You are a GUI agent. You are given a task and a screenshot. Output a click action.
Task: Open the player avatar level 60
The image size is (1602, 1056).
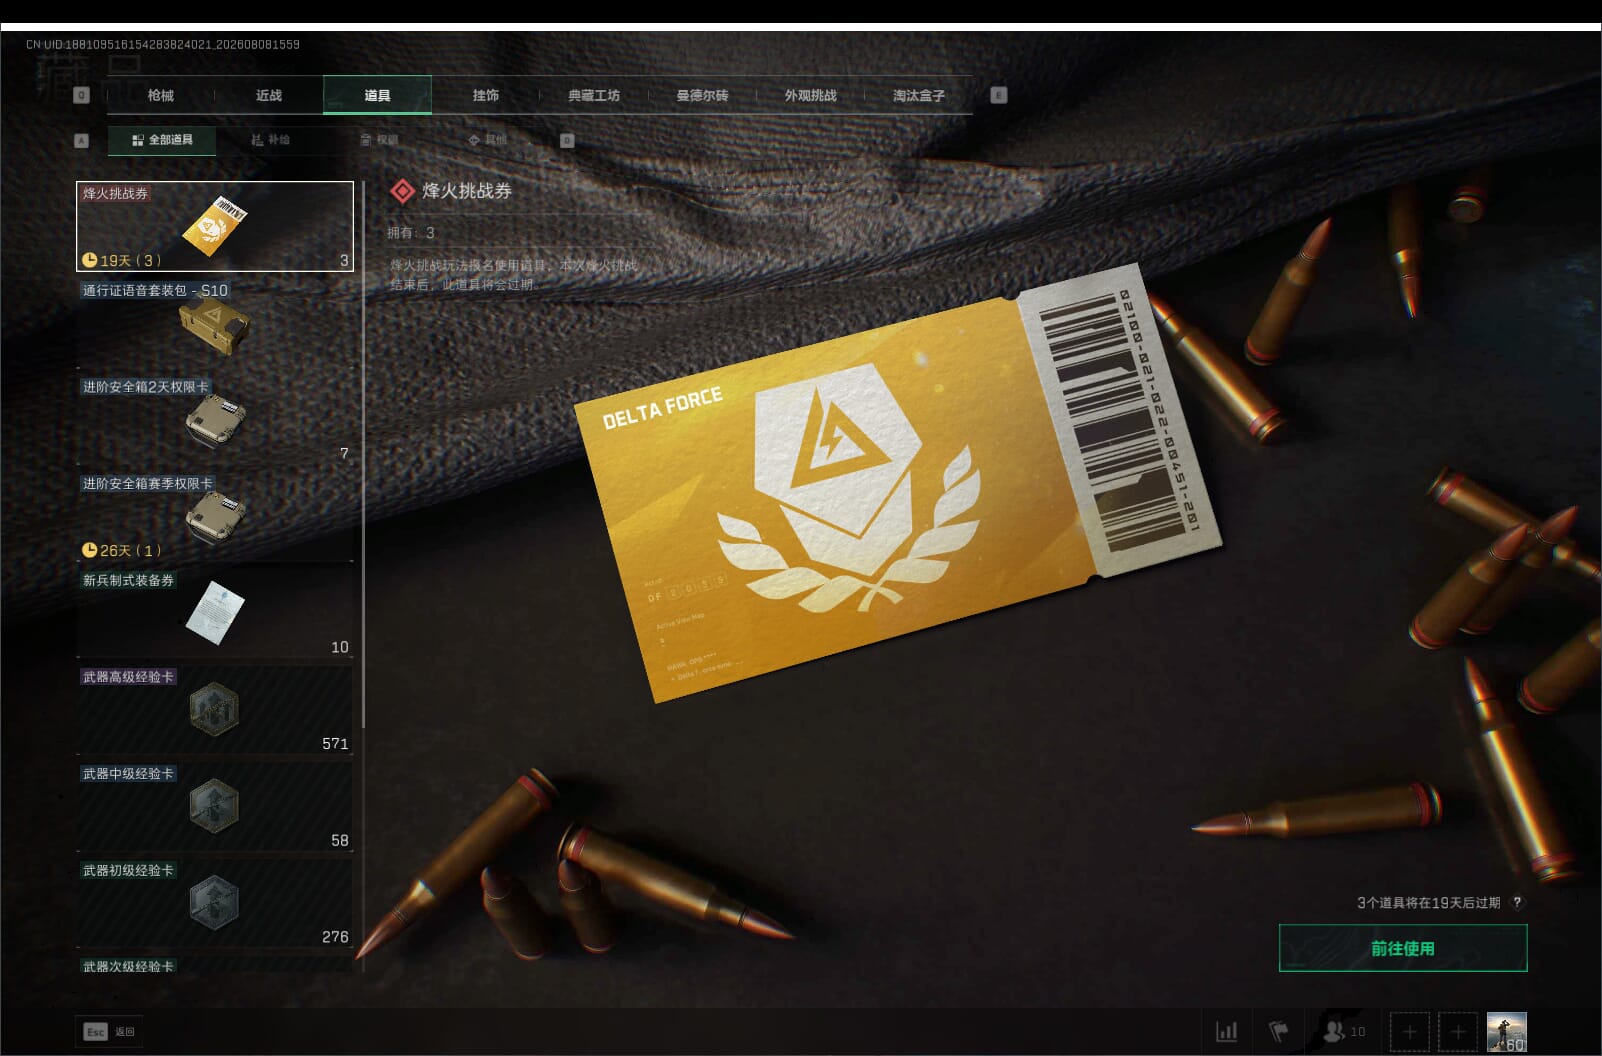click(1507, 1031)
